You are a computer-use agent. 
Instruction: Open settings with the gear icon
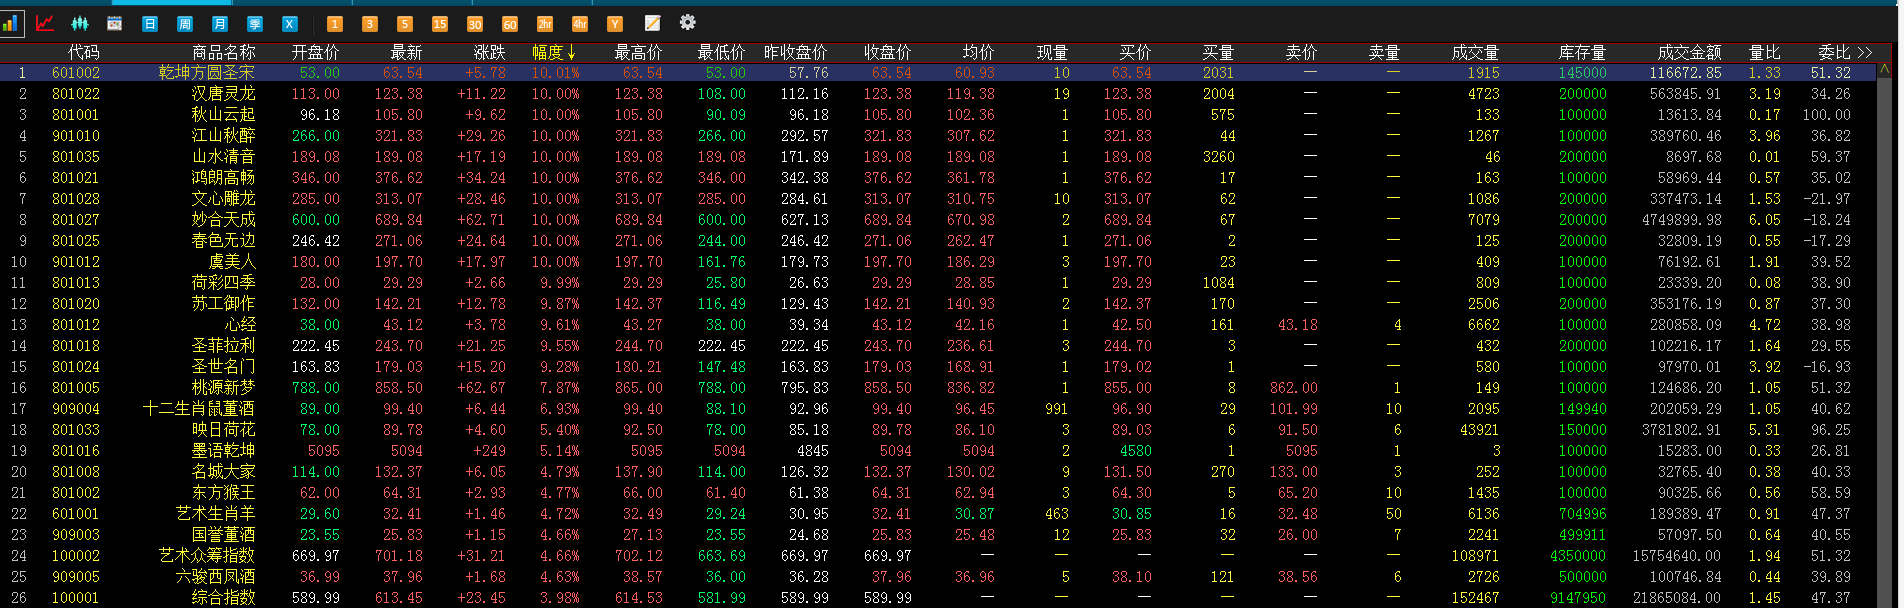[x=687, y=22]
